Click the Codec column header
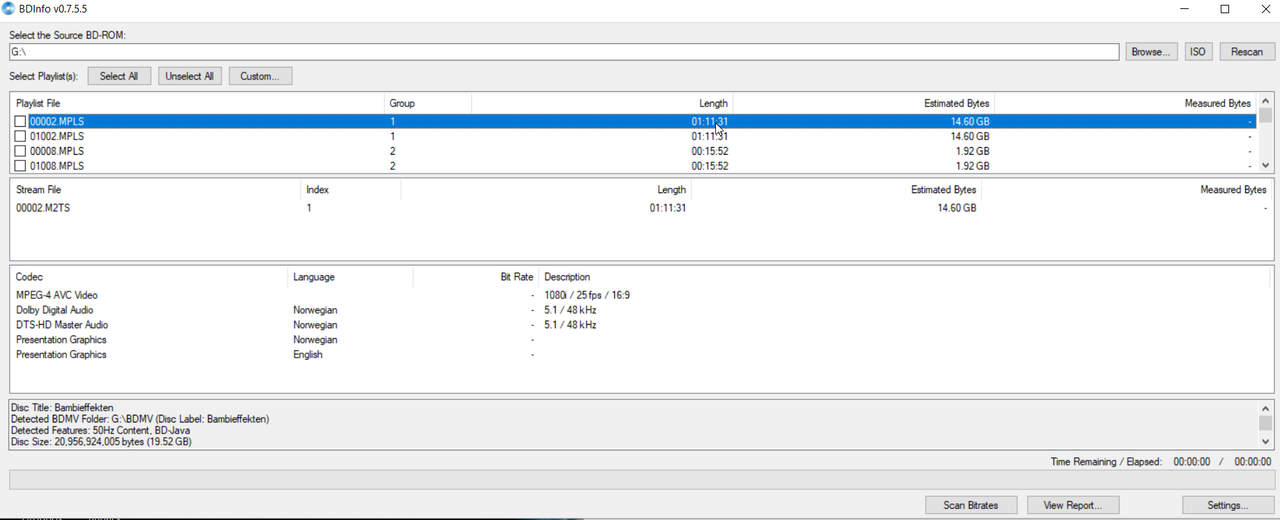The width and height of the screenshot is (1280, 520). (149, 277)
